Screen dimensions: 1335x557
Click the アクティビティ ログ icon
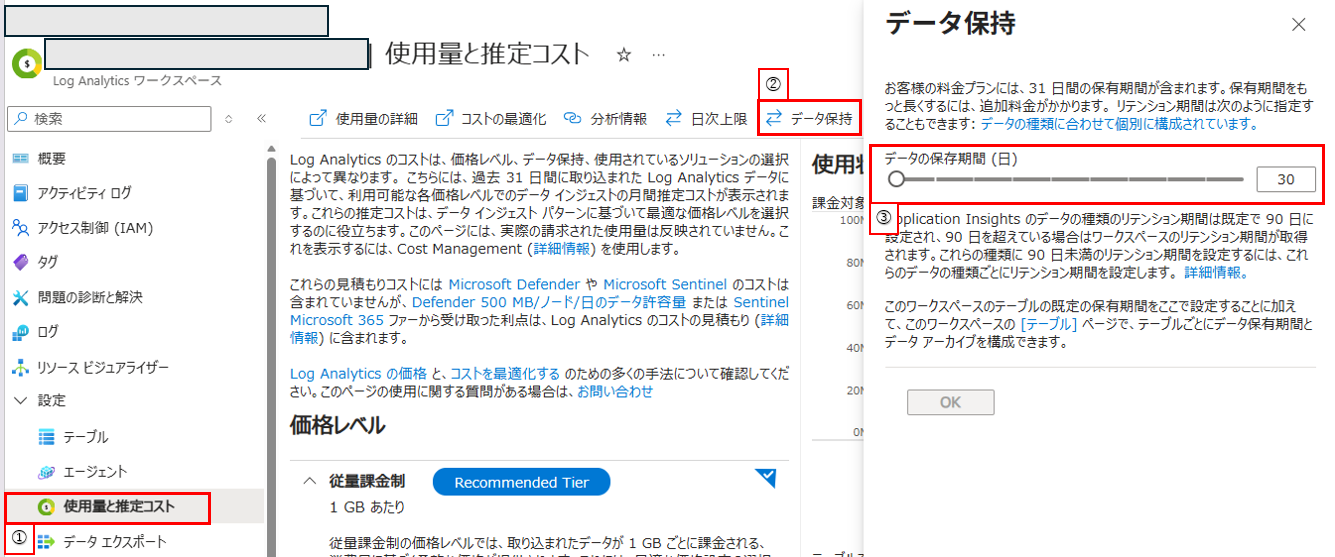click(20, 193)
